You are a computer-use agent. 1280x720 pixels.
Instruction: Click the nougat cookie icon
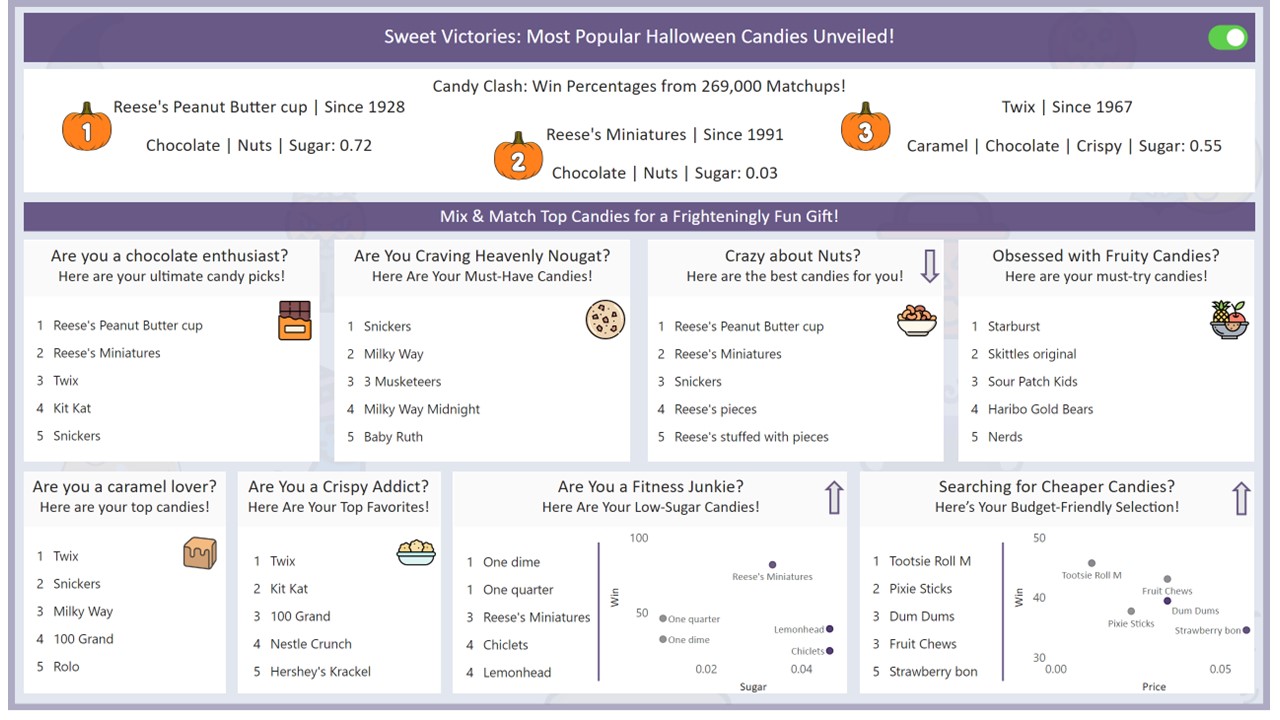605,320
